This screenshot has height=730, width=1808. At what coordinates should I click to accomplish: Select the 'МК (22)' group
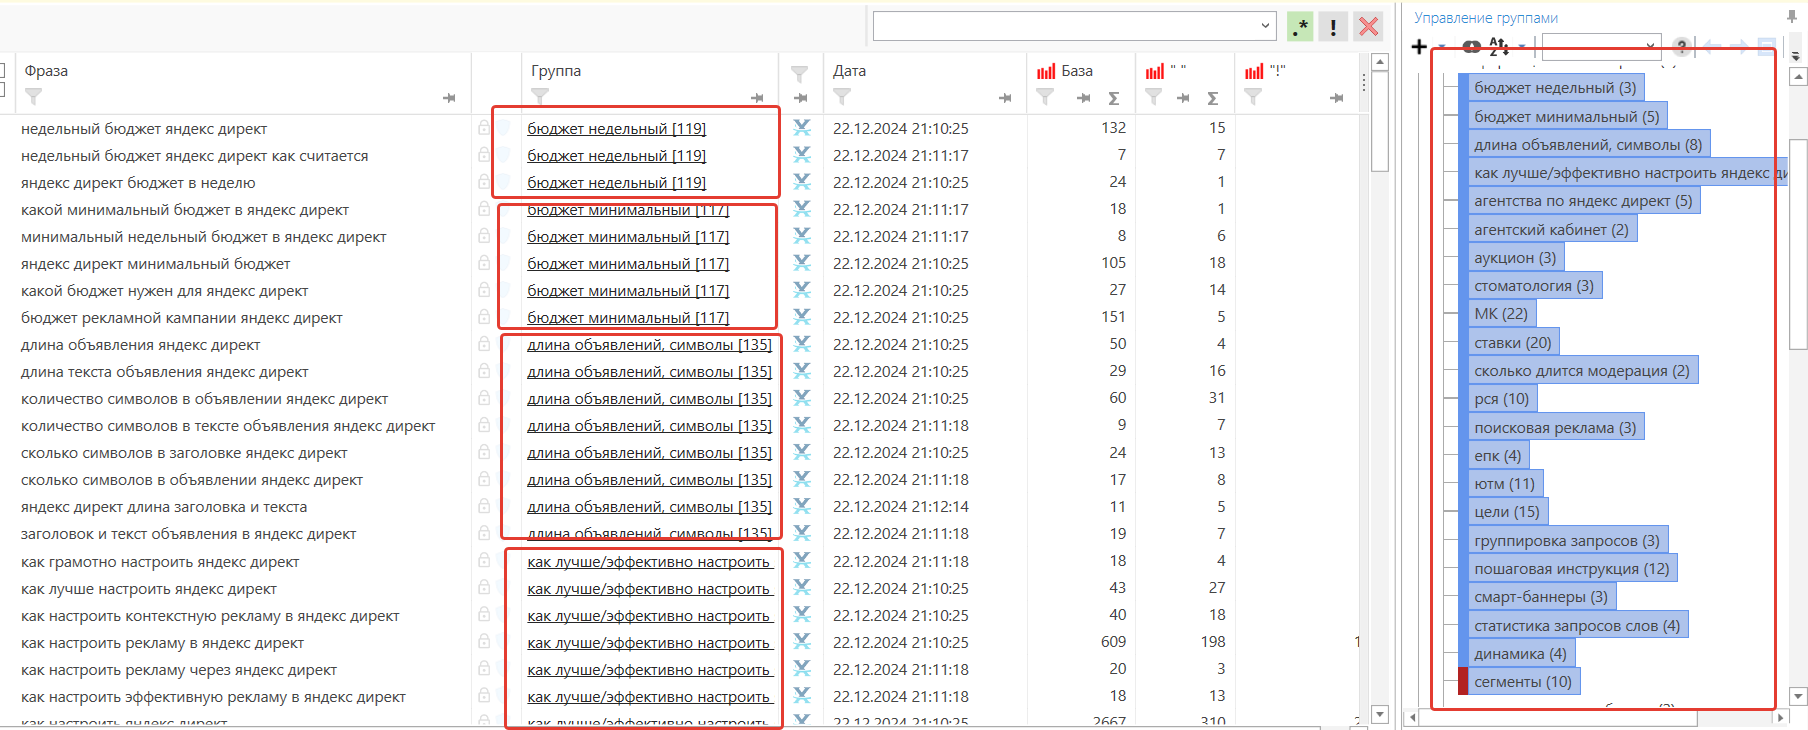tap(1501, 314)
